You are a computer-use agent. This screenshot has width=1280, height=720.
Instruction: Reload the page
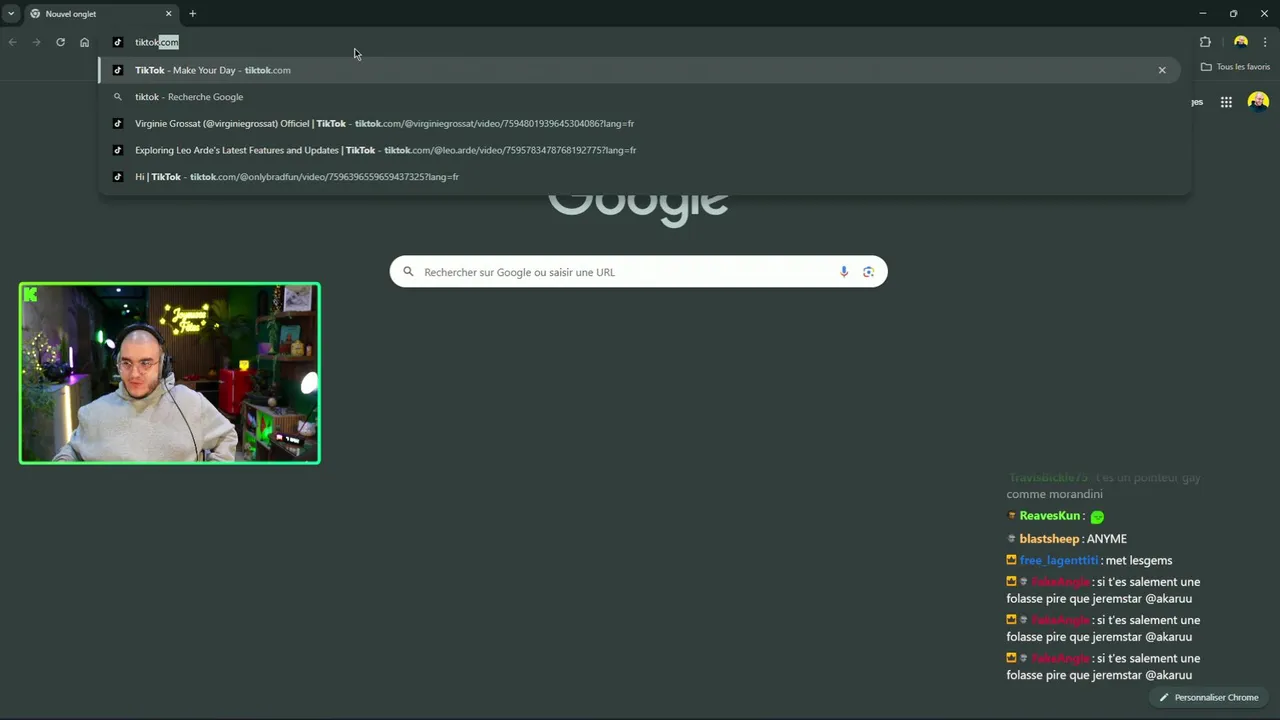point(60,42)
